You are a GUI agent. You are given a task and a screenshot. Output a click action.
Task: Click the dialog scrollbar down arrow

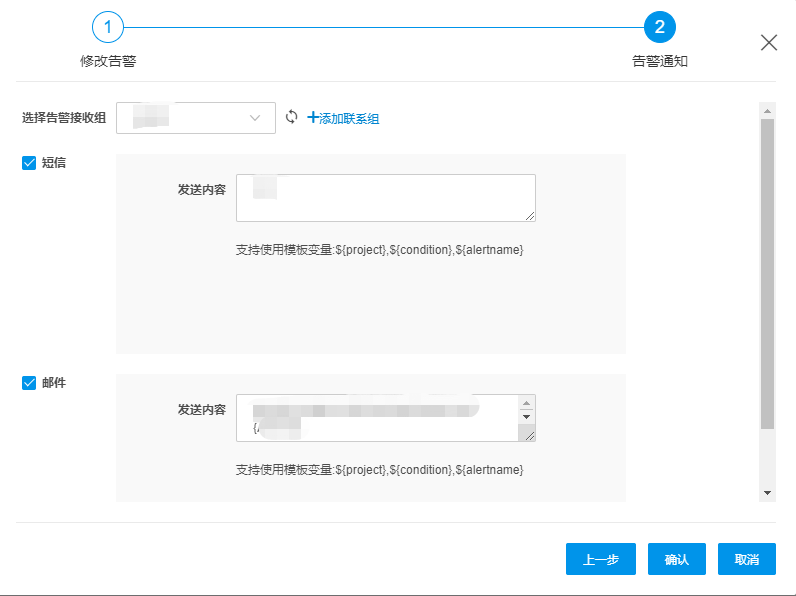point(767,493)
